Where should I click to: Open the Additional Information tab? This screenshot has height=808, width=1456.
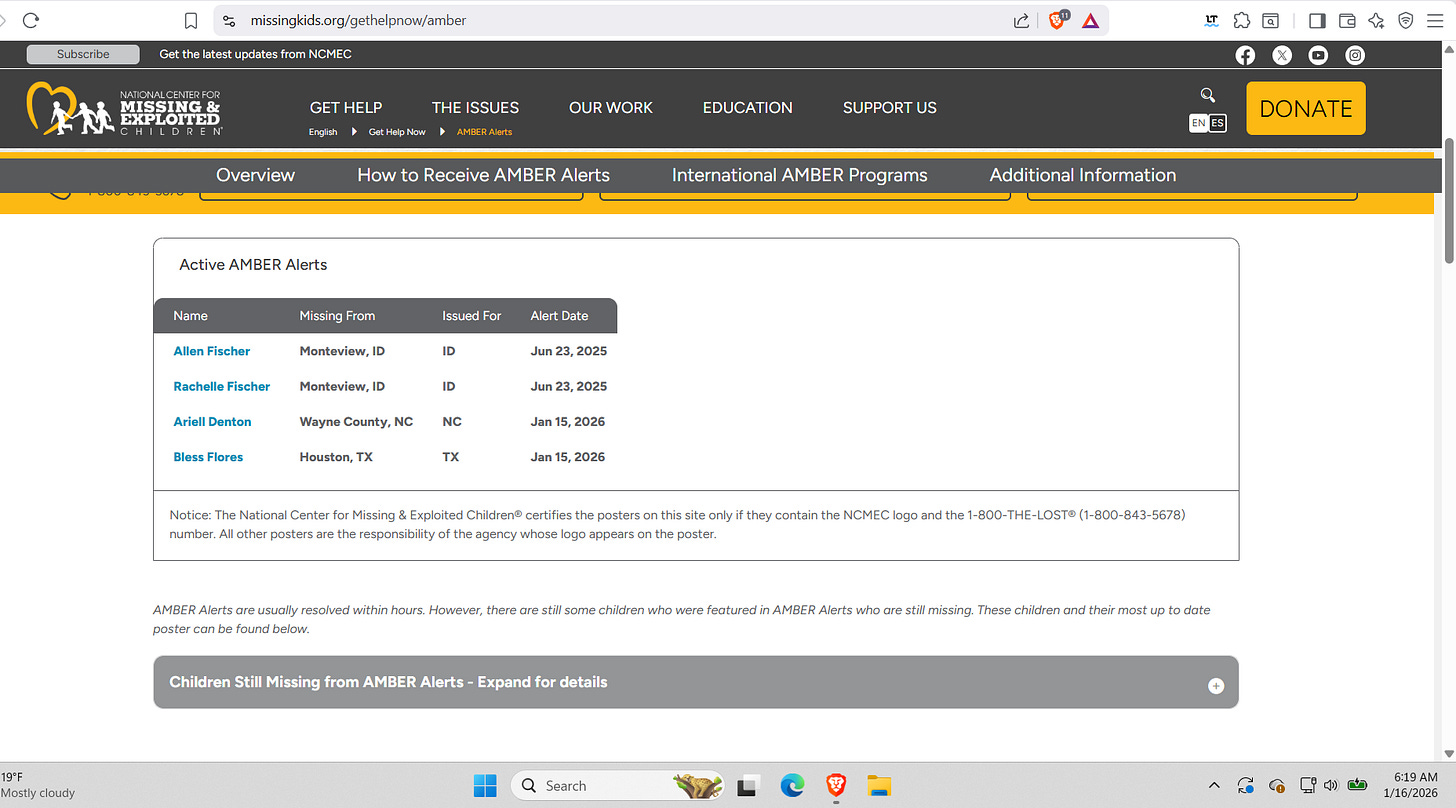click(1083, 175)
